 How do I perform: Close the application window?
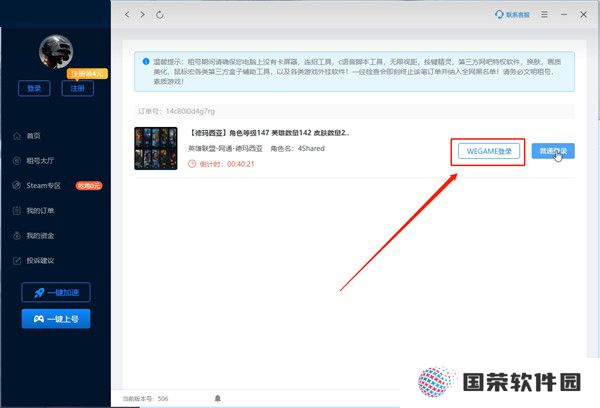[x=583, y=15]
